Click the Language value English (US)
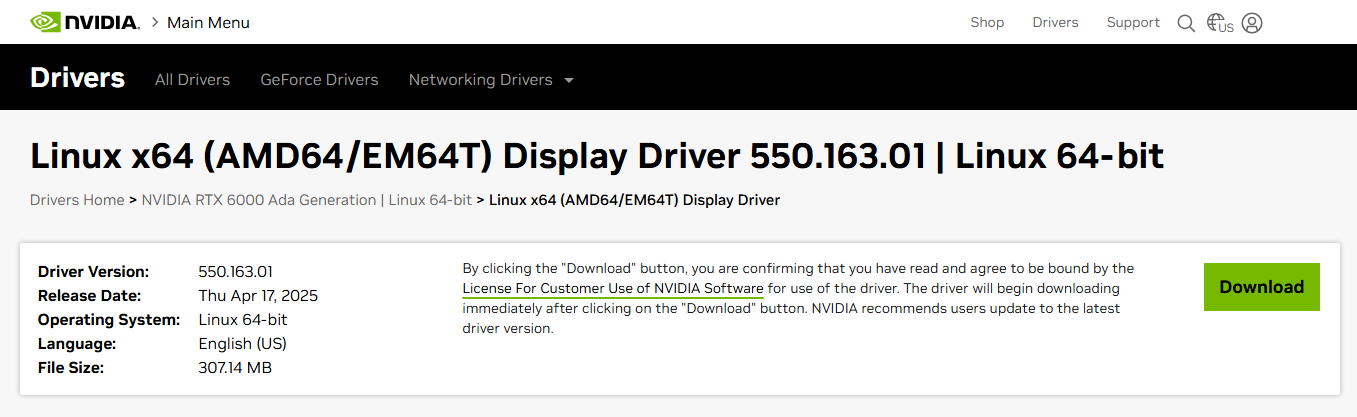 (242, 344)
